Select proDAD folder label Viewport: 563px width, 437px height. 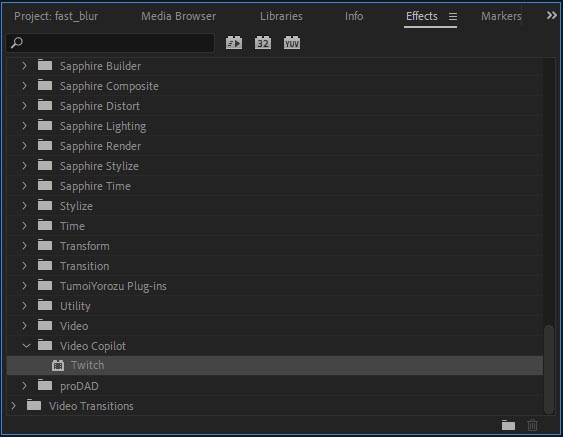coord(79,386)
